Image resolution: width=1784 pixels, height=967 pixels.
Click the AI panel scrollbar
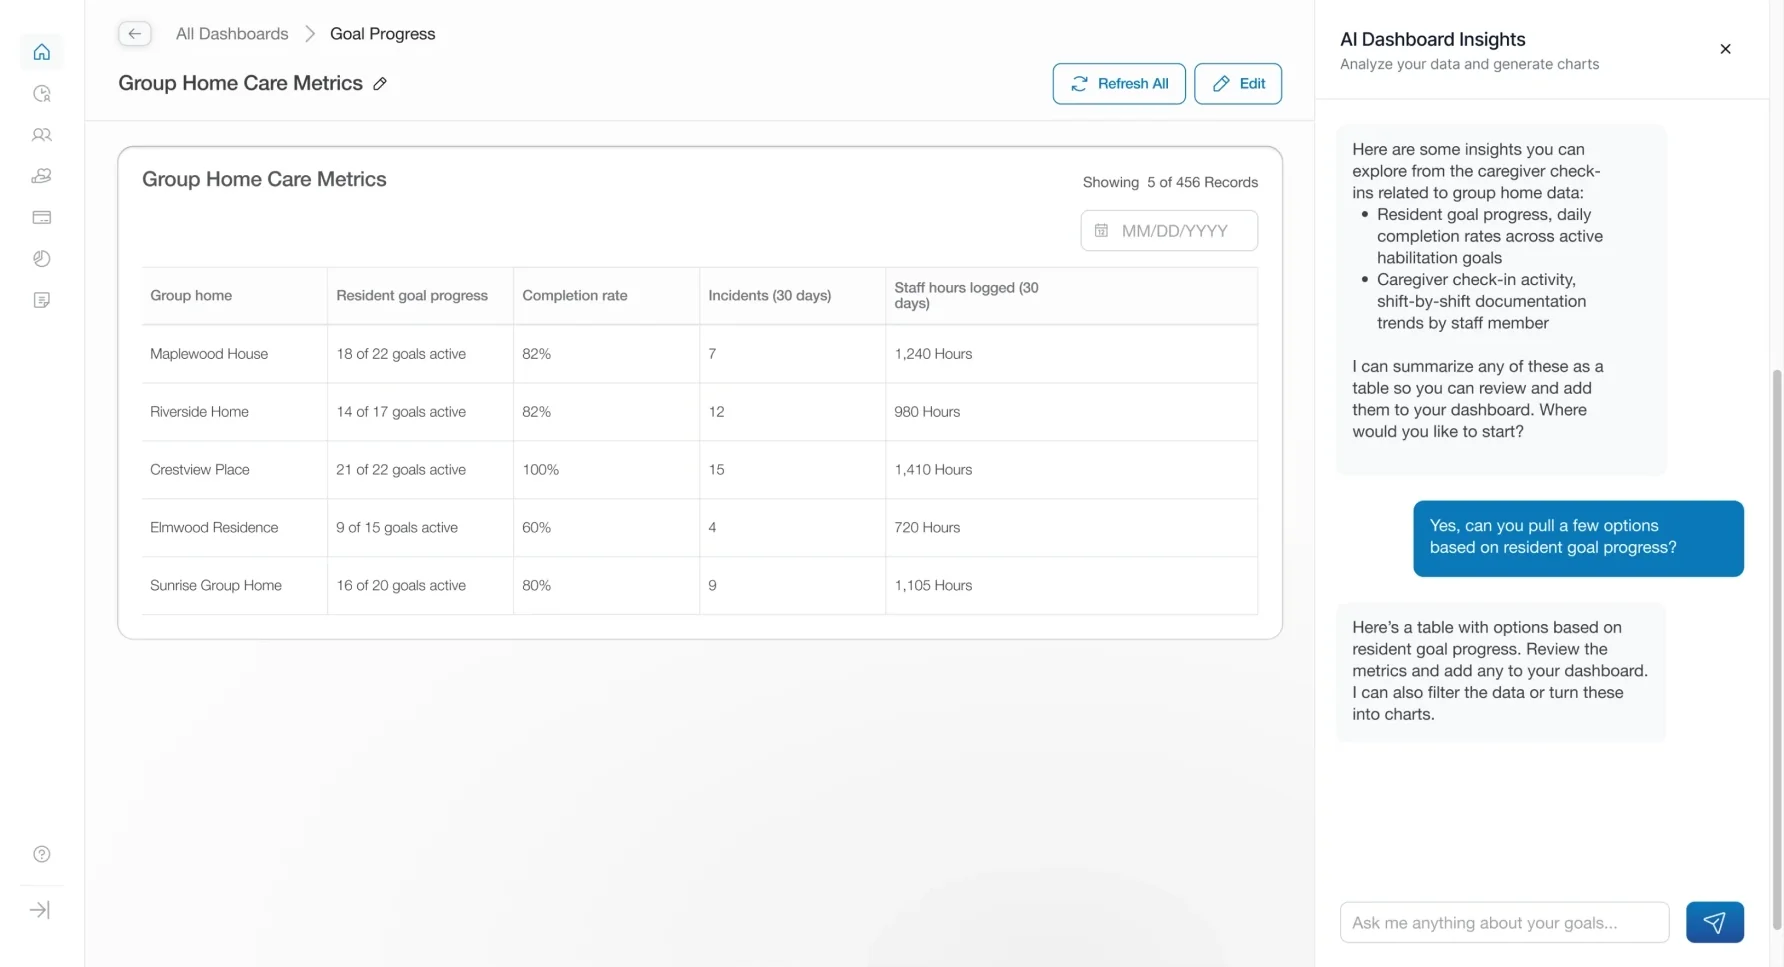(x=1777, y=650)
